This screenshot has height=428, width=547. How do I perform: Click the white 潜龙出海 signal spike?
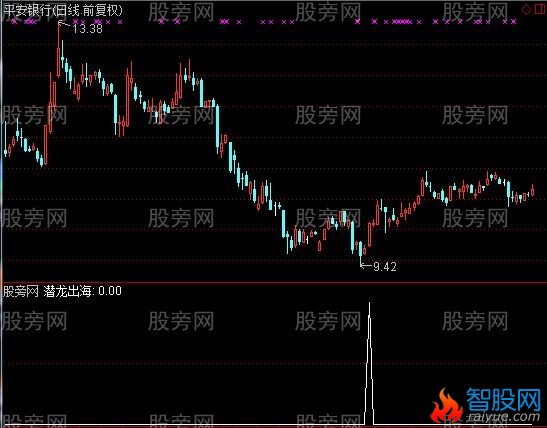370,363
